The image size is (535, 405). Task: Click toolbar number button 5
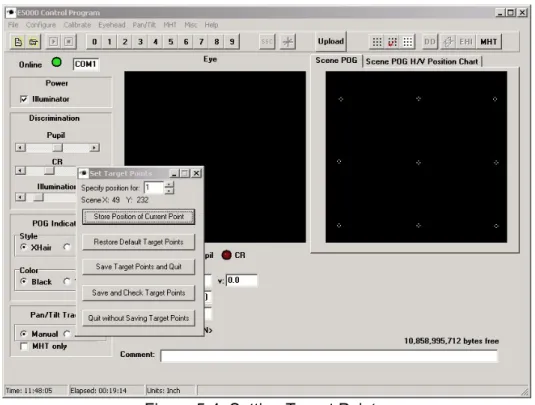[171, 42]
